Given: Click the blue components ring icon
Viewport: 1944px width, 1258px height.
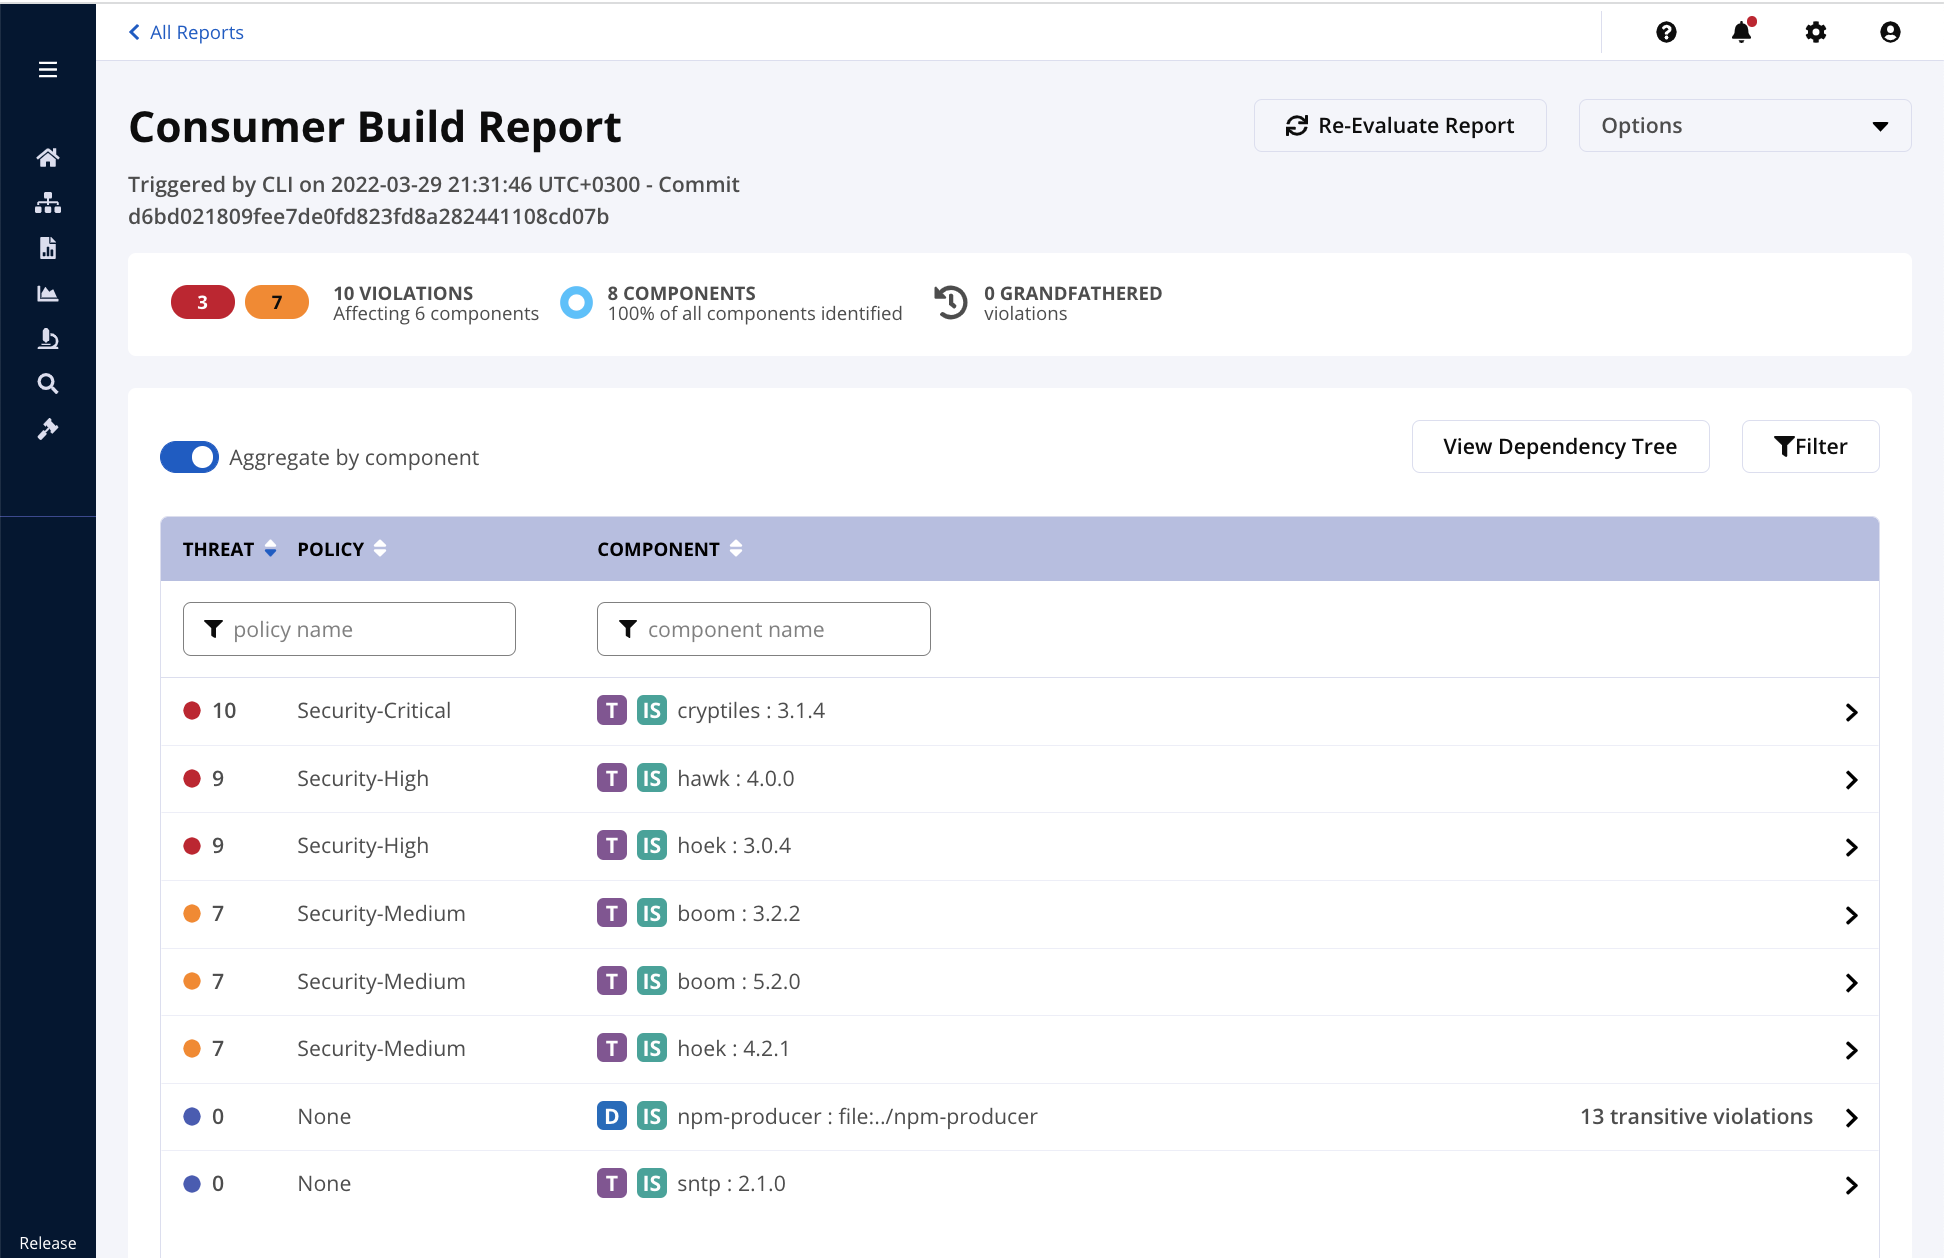Looking at the screenshot, I should click(576, 302).
